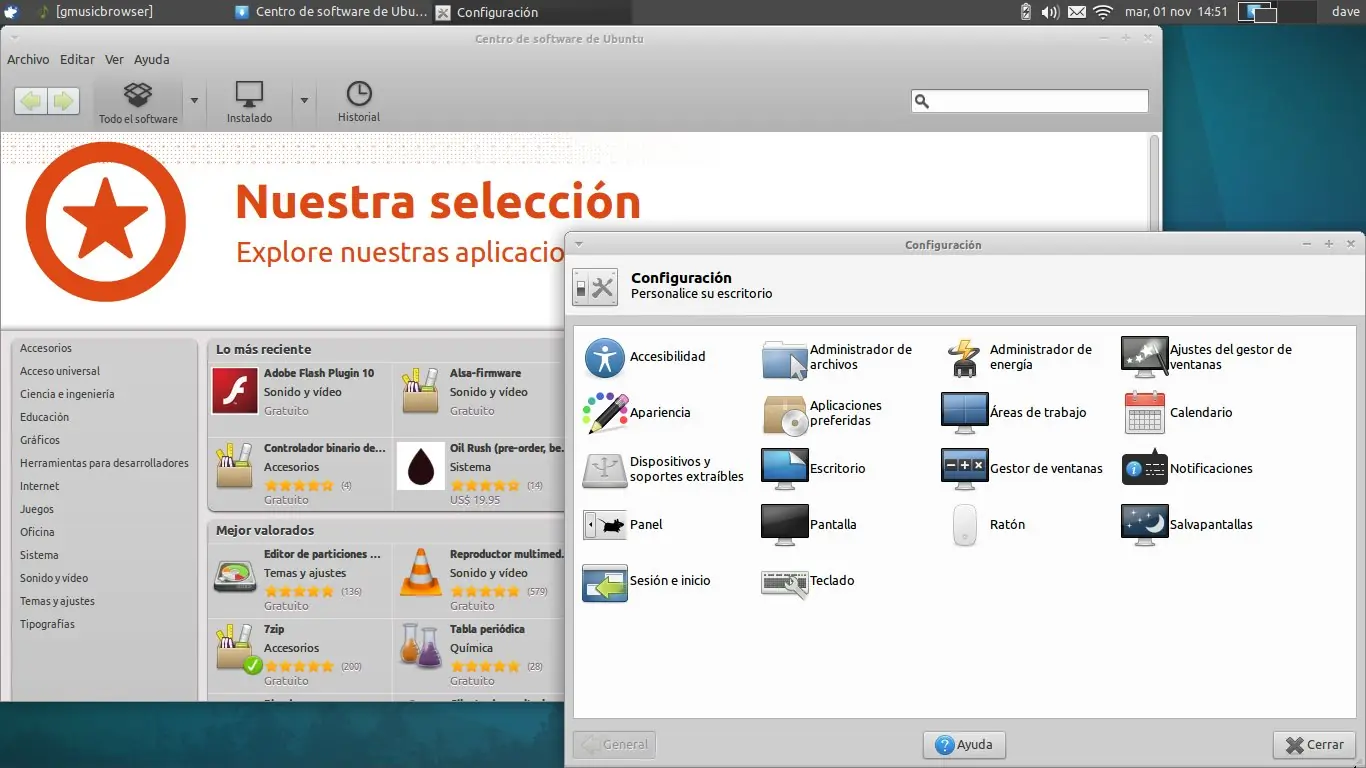Image resolution: width=1366 pixels, height=768 pixels.
Task: Go forward with the right arrow button
Action: click(63, 101)
